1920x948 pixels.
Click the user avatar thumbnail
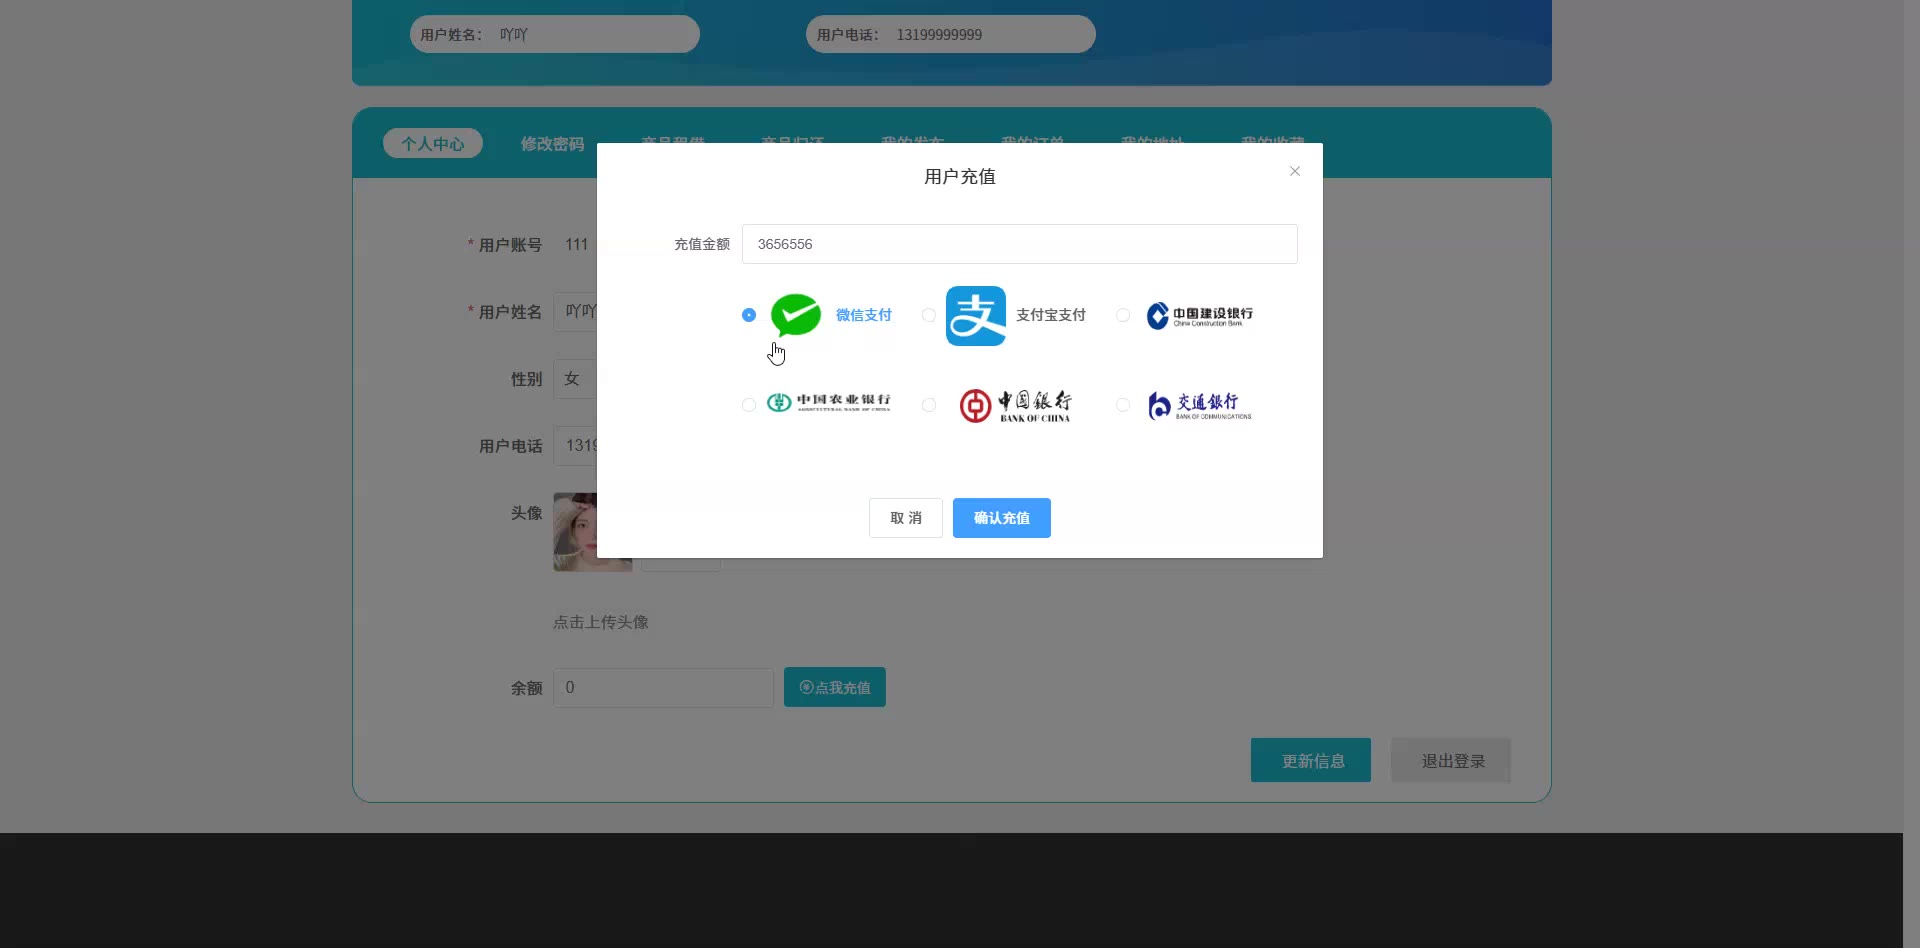click(575, 532)
